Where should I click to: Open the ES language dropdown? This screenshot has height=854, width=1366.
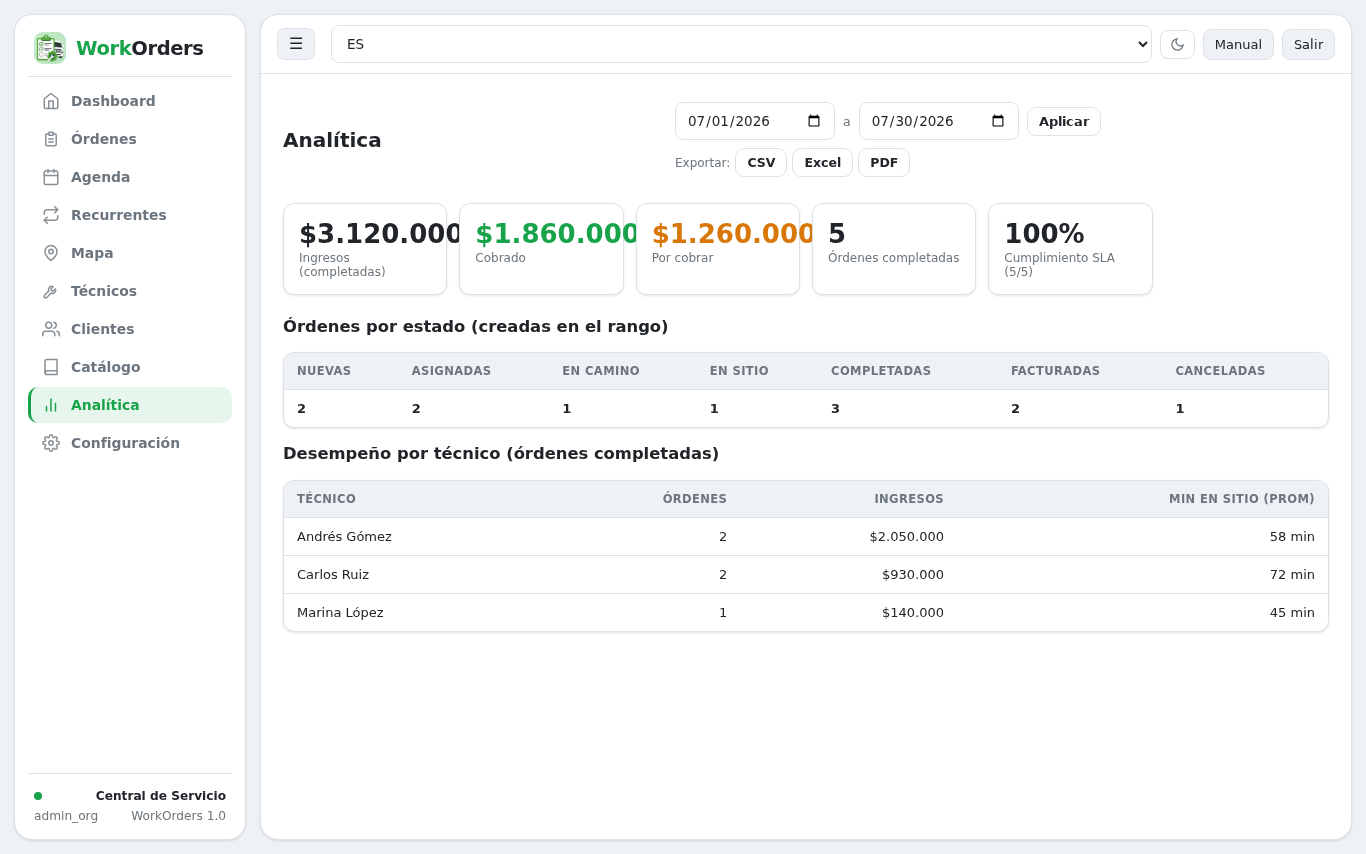[741, 44]
